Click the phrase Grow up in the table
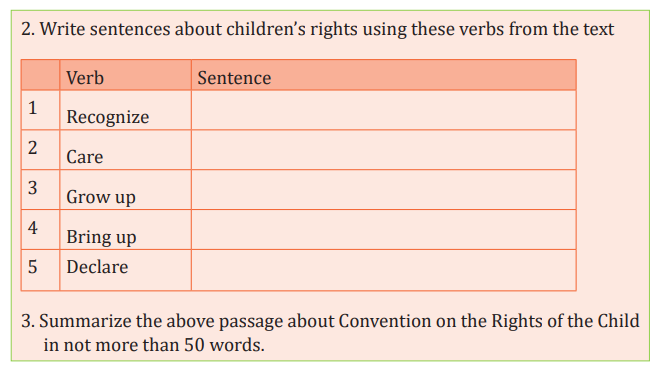 (x=101, y=197)
